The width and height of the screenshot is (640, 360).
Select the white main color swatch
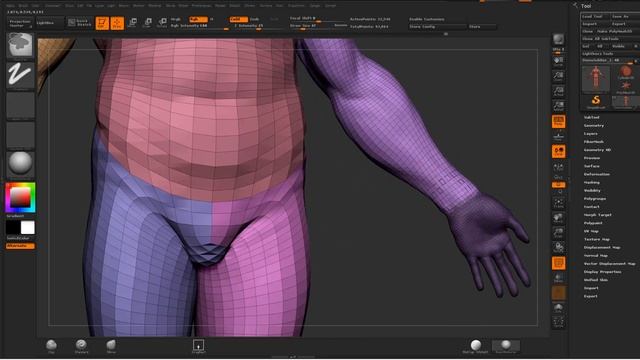coord(28,227)
